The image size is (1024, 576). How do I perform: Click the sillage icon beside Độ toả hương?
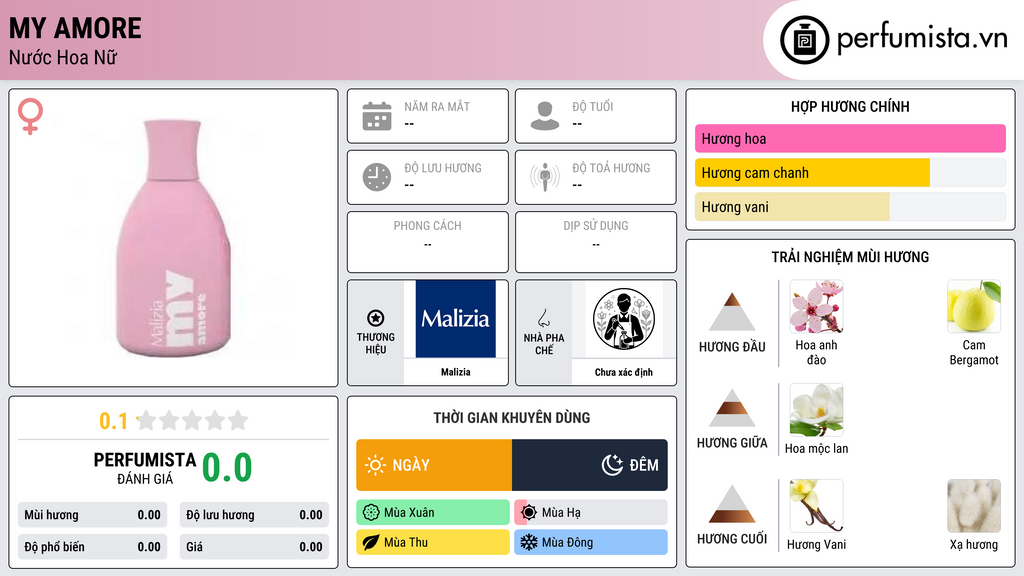(x=545, y=177)
